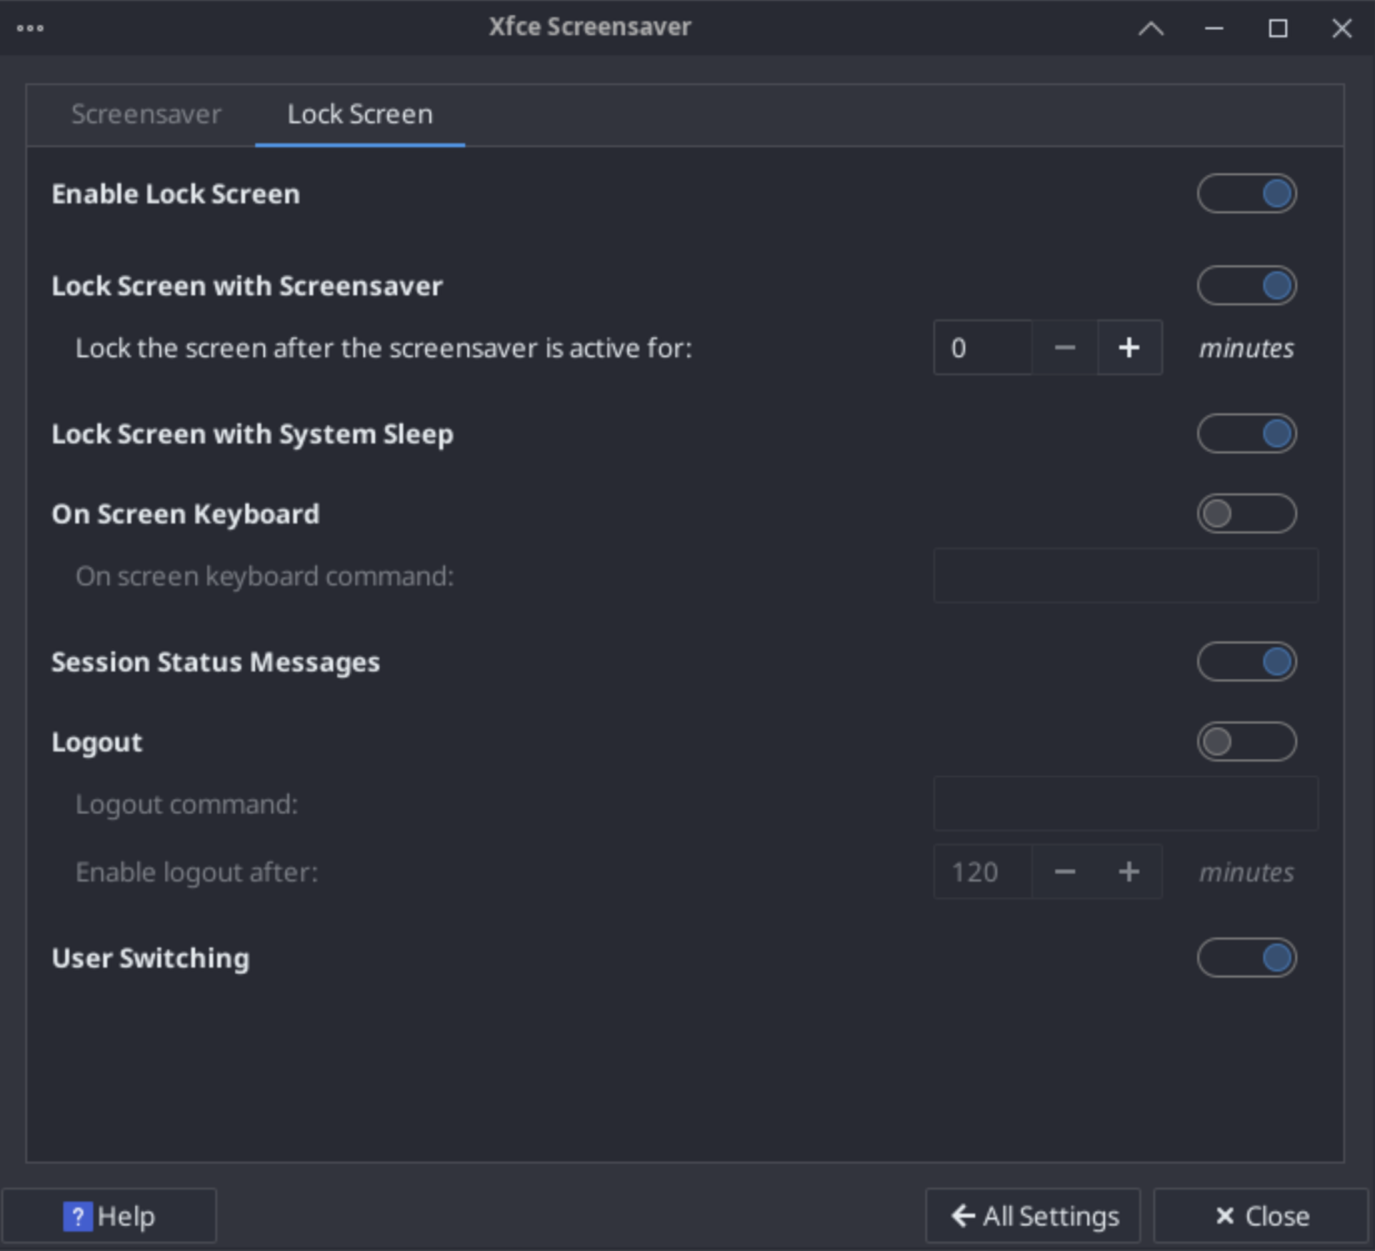Switch to the Screensaver tab
Image resolution: width=1375 pixels, height=1251 pixels.
click(x=146, y=115)
